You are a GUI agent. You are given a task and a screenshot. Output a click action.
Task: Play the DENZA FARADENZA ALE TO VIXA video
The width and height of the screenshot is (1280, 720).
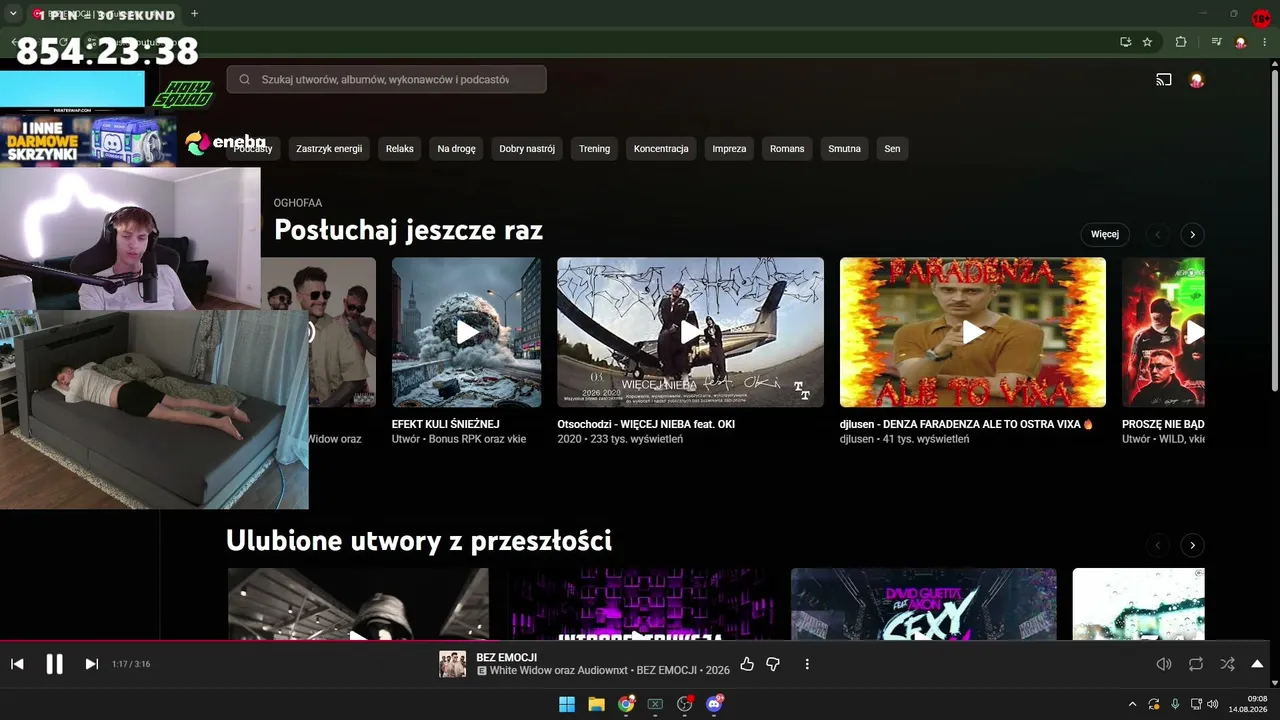(x=973, y=332)
